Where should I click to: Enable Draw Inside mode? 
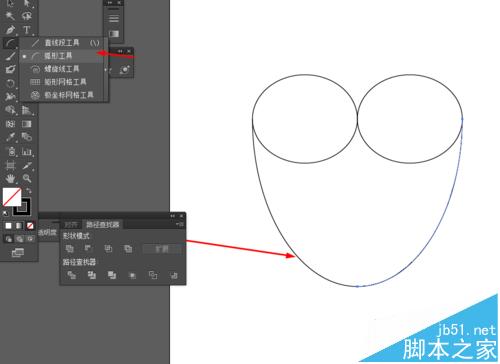click(x=30, y=239)
